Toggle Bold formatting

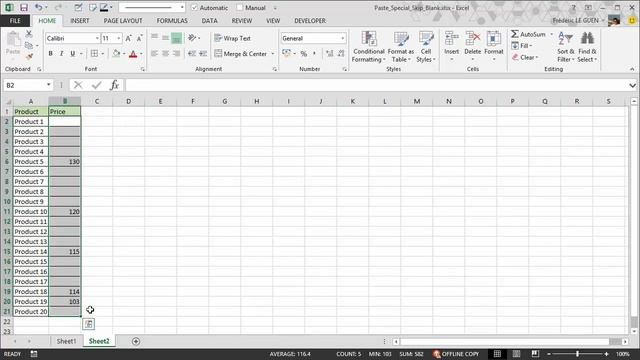[x=51, y=53]
